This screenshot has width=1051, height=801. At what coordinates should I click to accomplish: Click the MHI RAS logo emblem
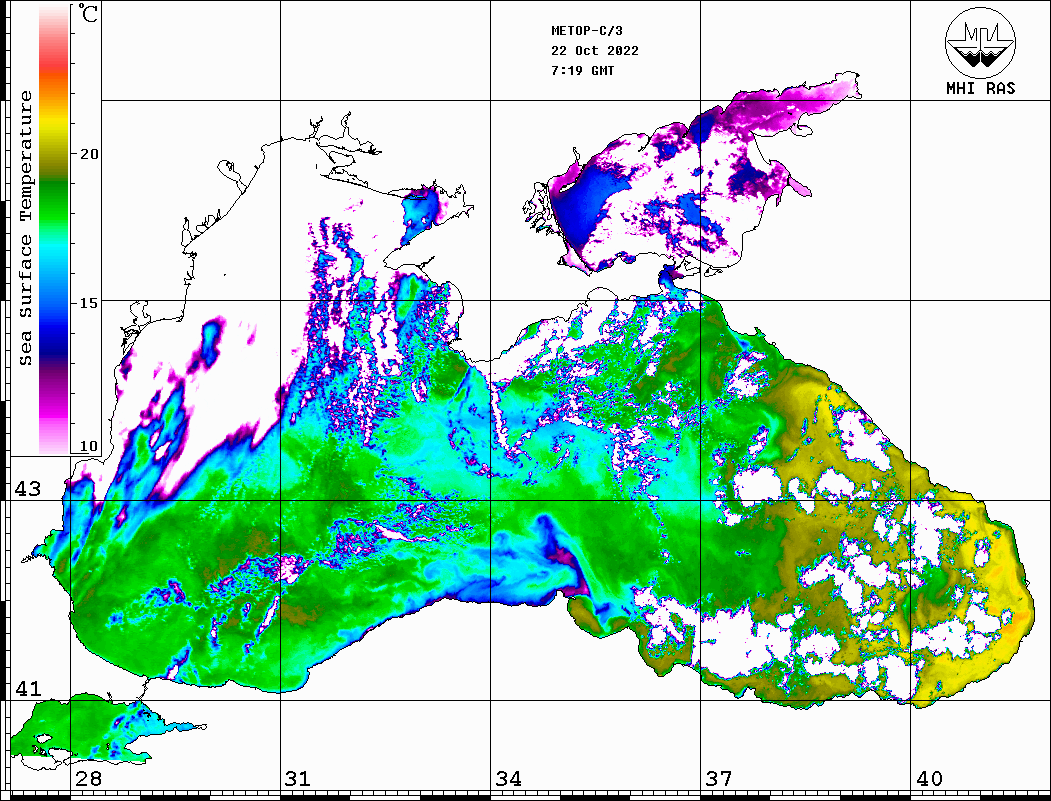click(980, 42)
